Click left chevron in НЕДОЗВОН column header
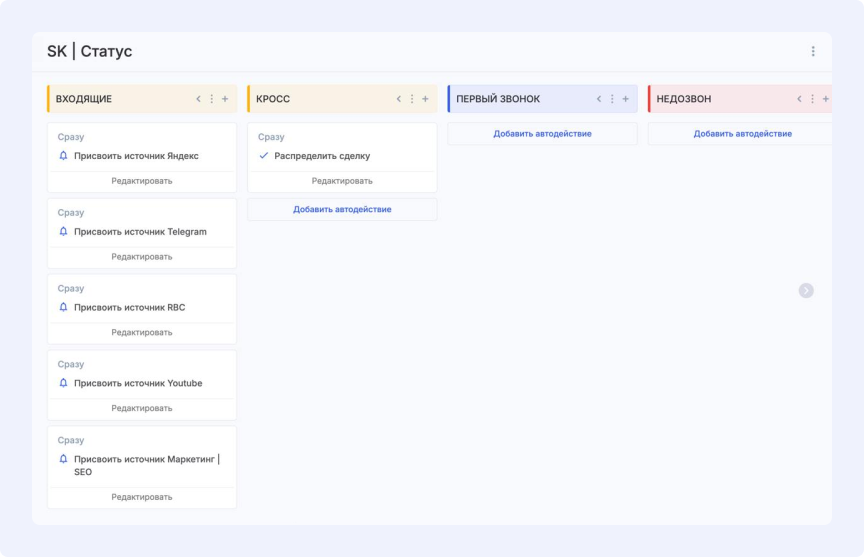This screenshot has height=557, width=864. [x=799, y=99]
